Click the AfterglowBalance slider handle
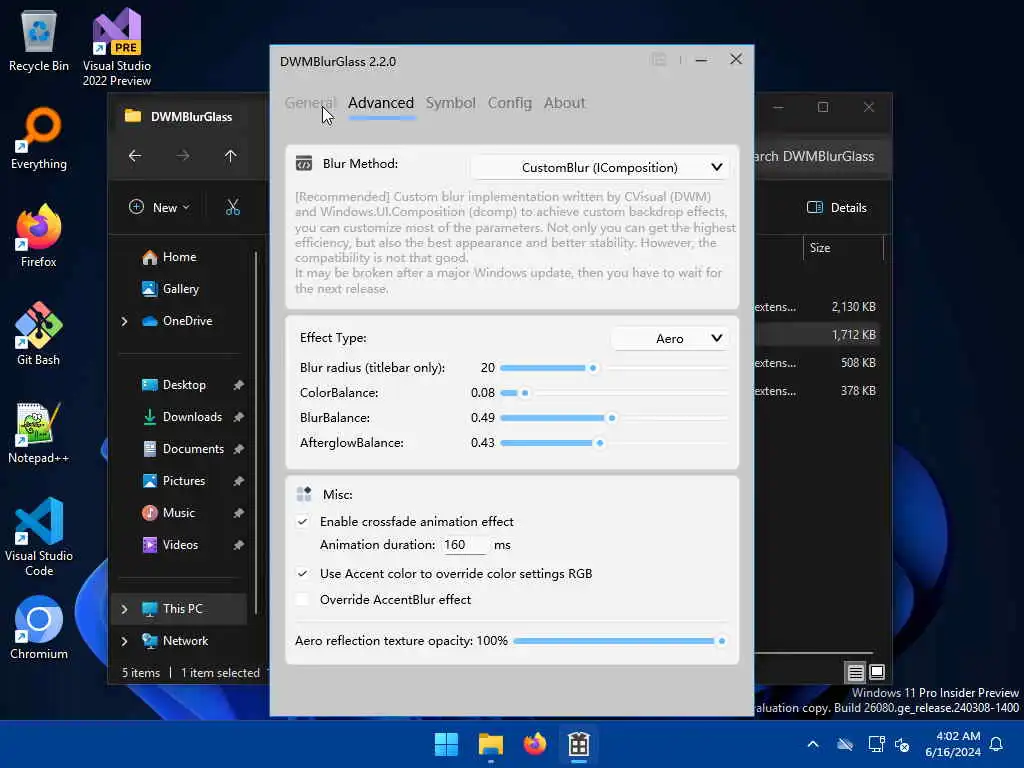Image resolution: width=1024 pixels, height=768 pixels. (x=600, y=443)
